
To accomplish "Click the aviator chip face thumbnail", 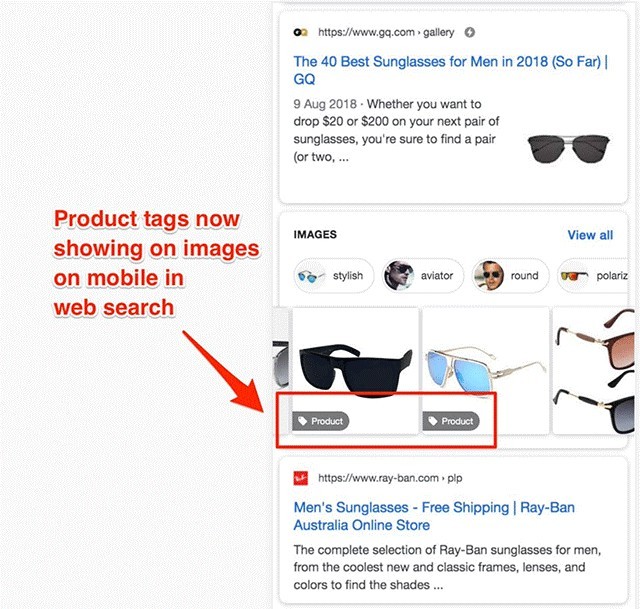I will pos(399,276).
